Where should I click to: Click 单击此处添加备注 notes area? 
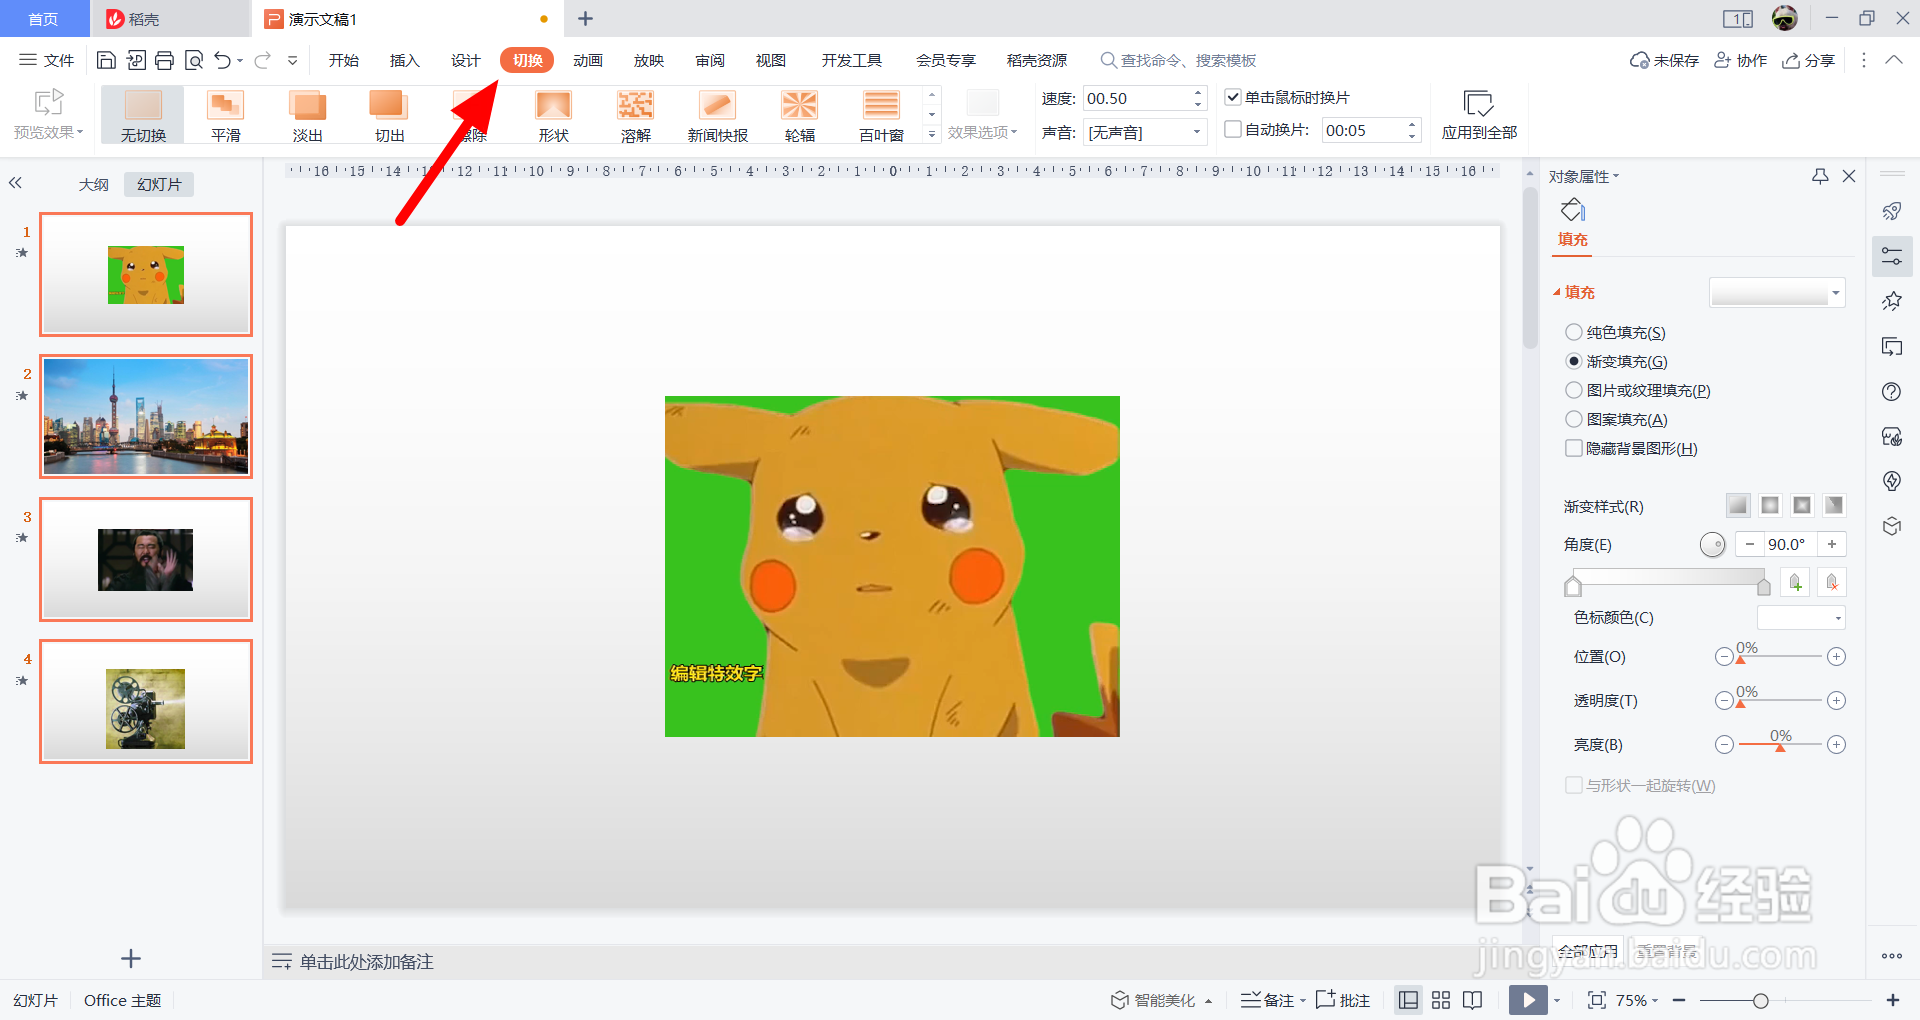click(366, 962)
